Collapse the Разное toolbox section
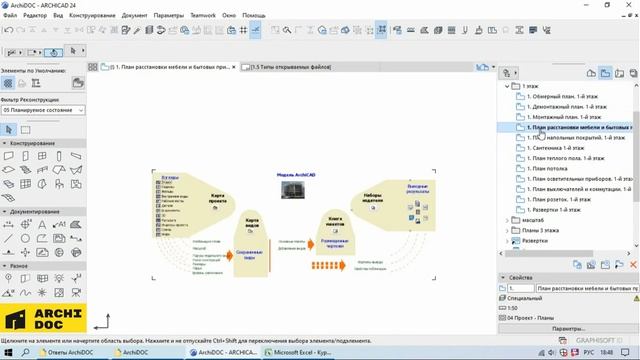Image resolution: width=640 pixels, height=360 pixels. [x=4, y=266]
